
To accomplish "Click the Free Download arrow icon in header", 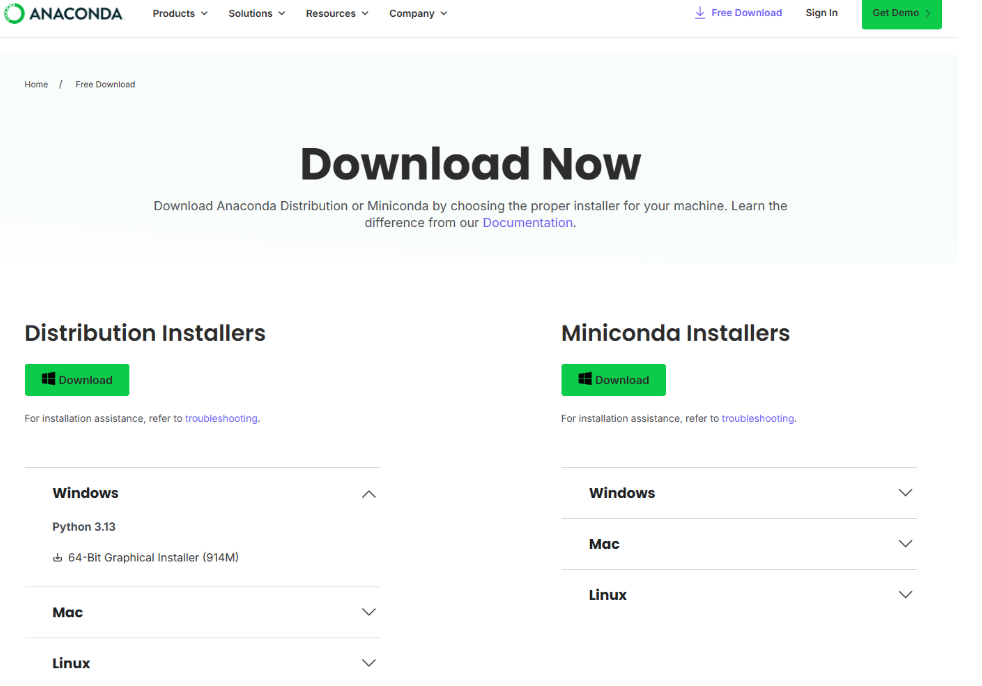I will click(700, 13).
